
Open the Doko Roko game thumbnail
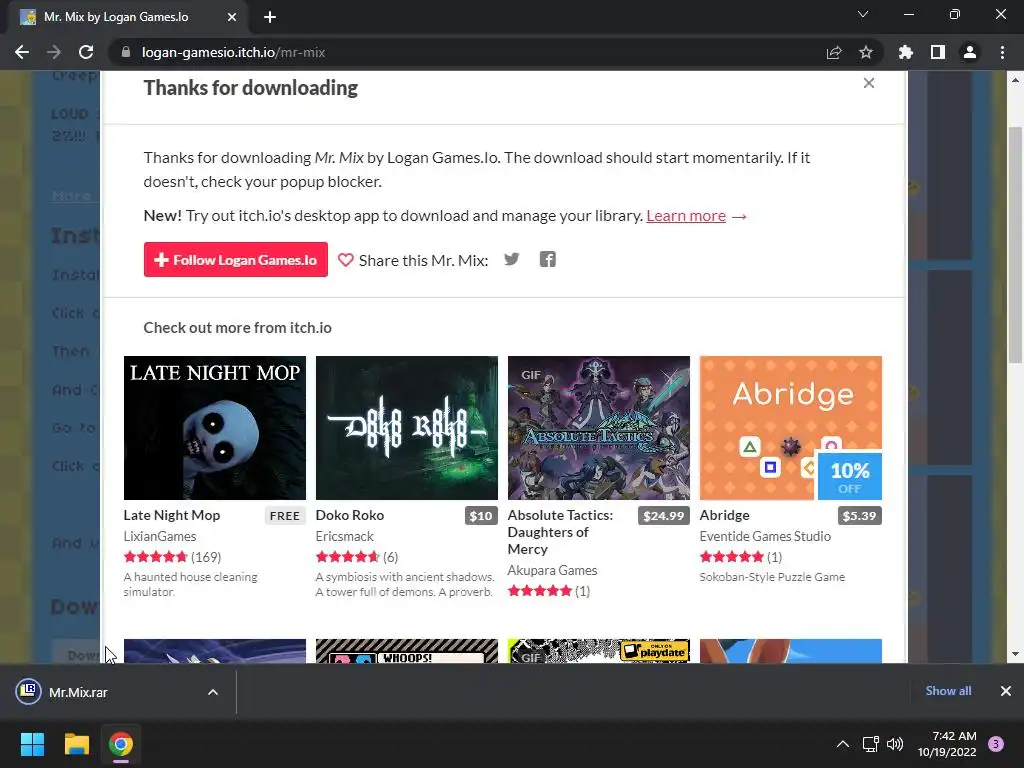[407, 428]
